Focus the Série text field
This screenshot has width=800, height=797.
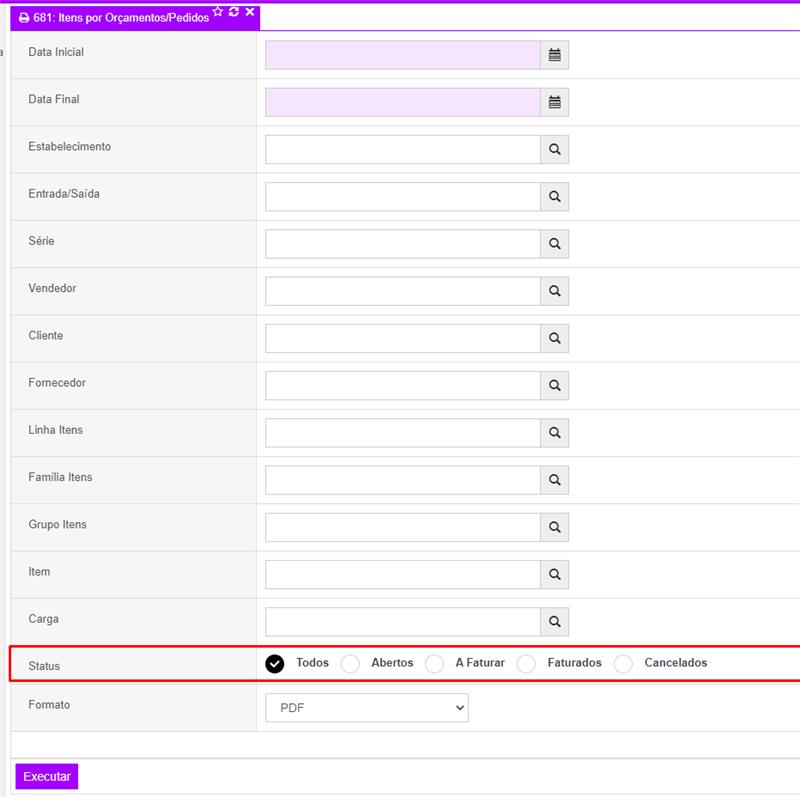[x=403, y=244]
